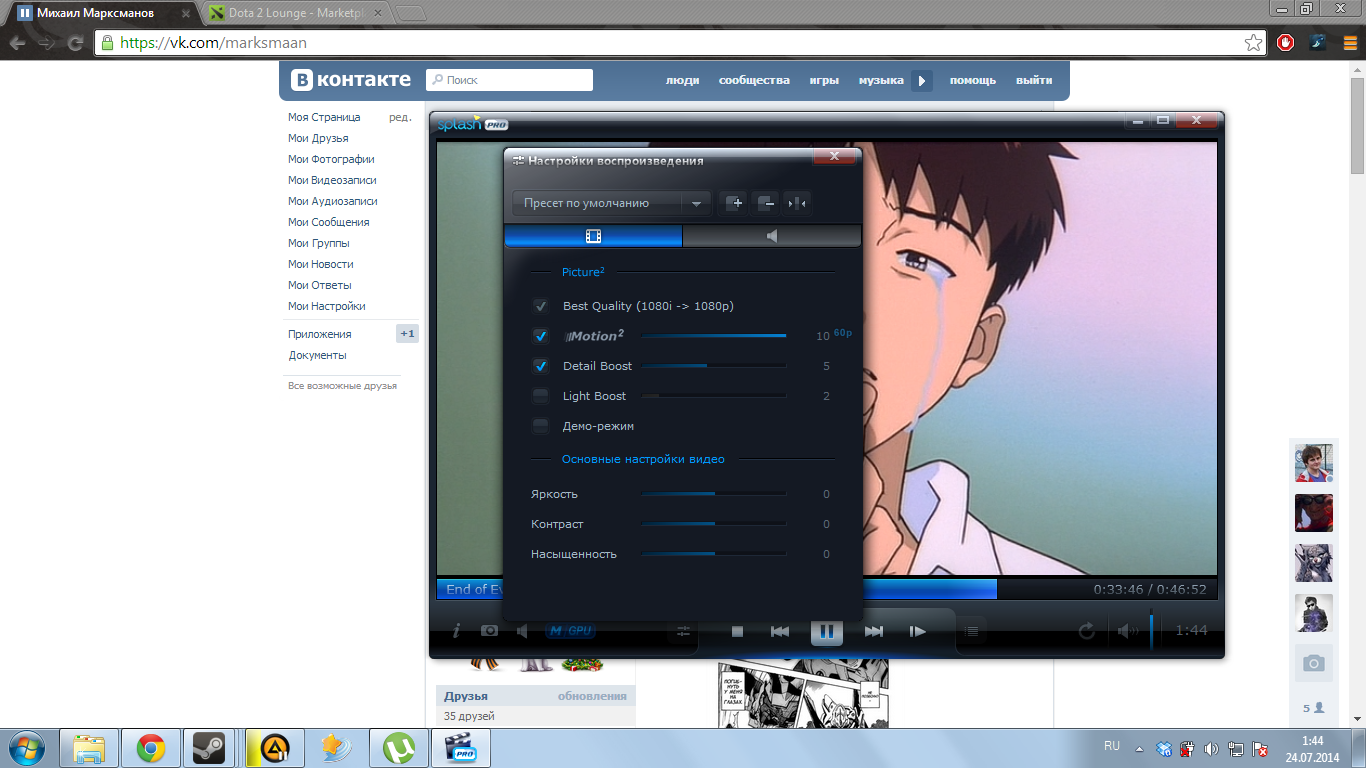Adjust the Motion² level slider
This screenshot has width=1366, height=768.
[713, 336]
